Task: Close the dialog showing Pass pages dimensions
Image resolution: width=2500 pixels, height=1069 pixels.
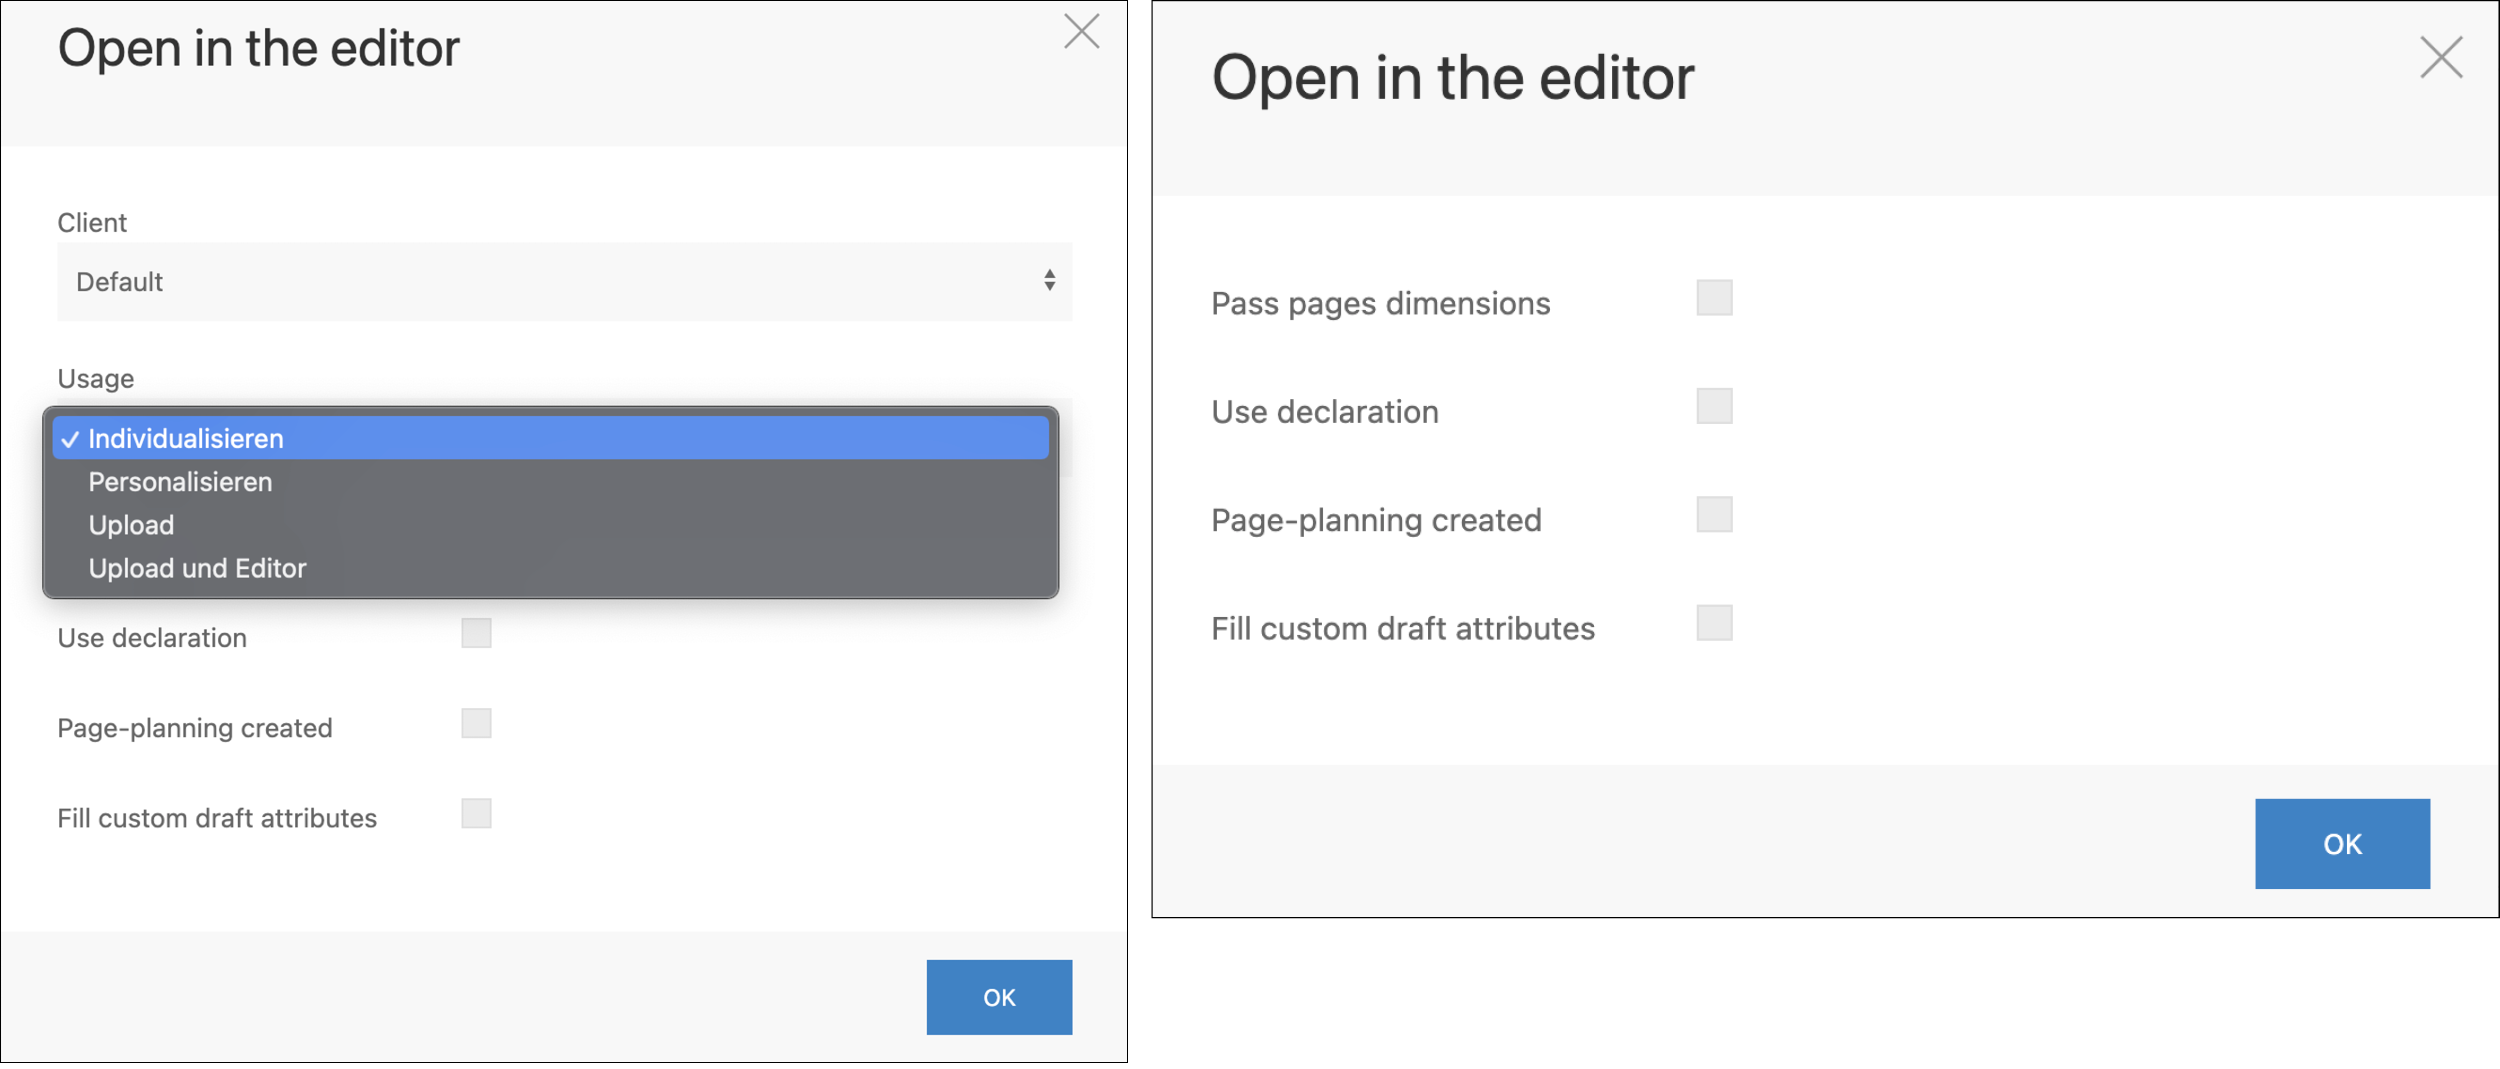Action: point(2440,57)
